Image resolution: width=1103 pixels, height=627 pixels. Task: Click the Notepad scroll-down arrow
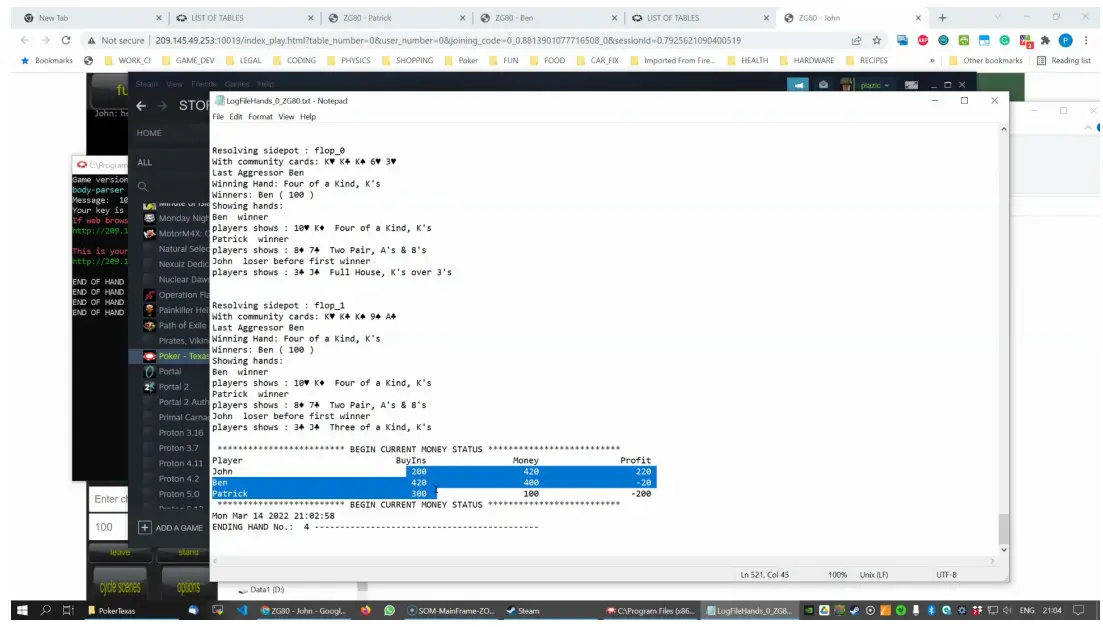(1004, 550)
